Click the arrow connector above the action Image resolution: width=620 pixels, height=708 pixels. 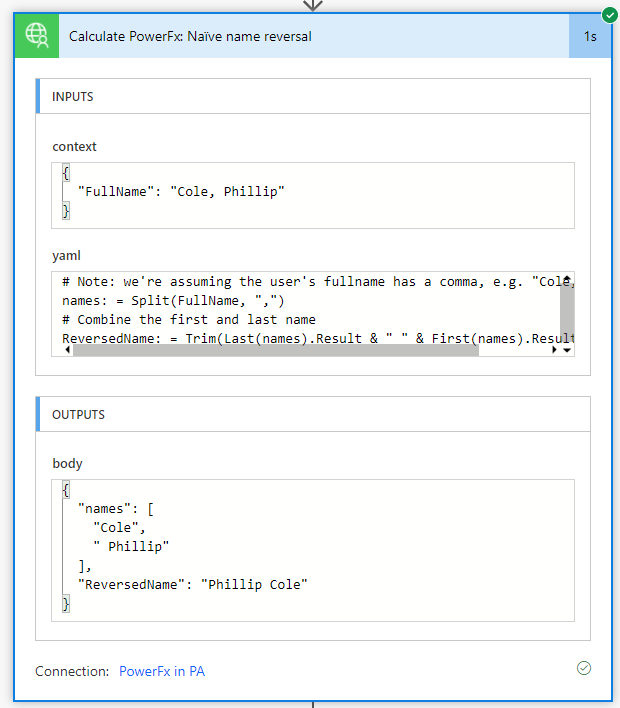pyautogui.click(x=312, y=5)
